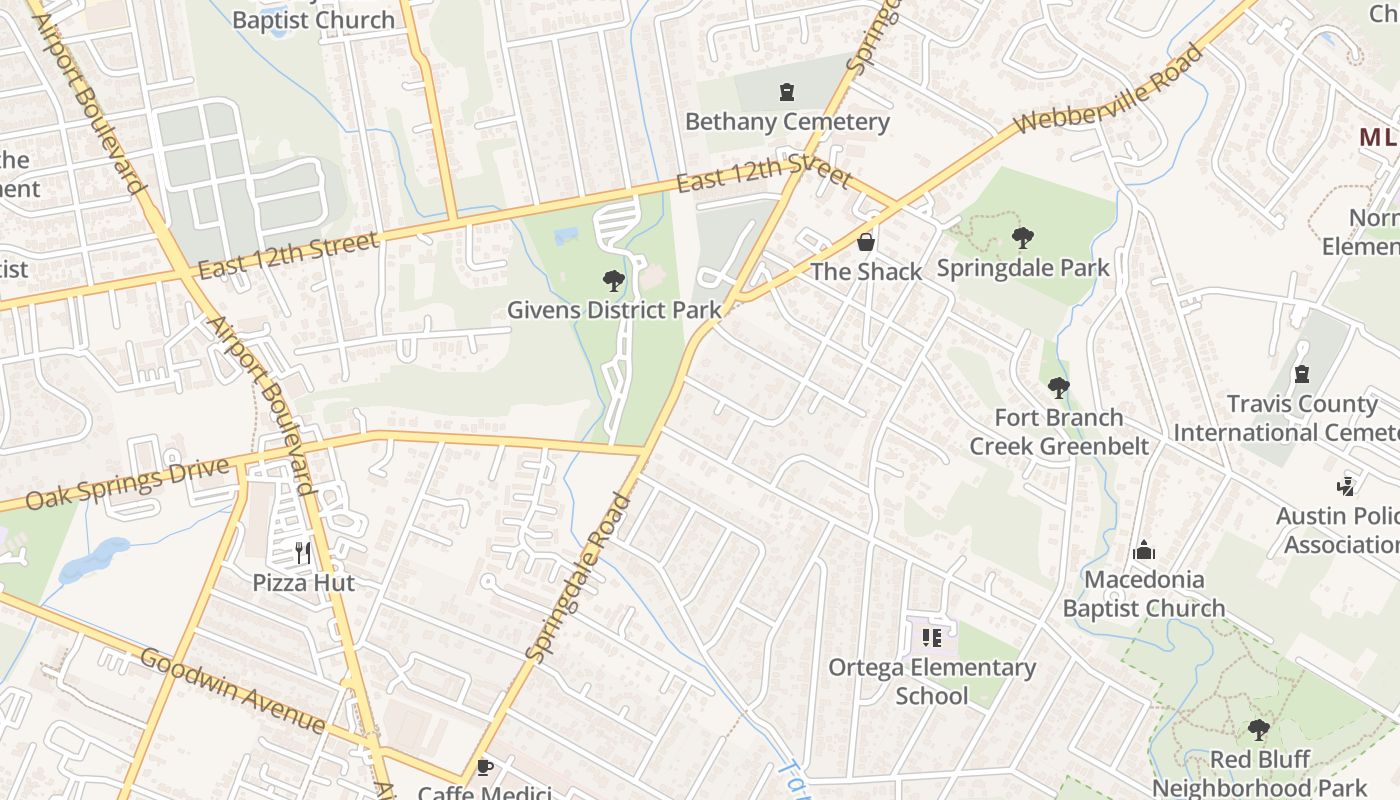Click the Pizza Hut text label

[x=303, y=582]
